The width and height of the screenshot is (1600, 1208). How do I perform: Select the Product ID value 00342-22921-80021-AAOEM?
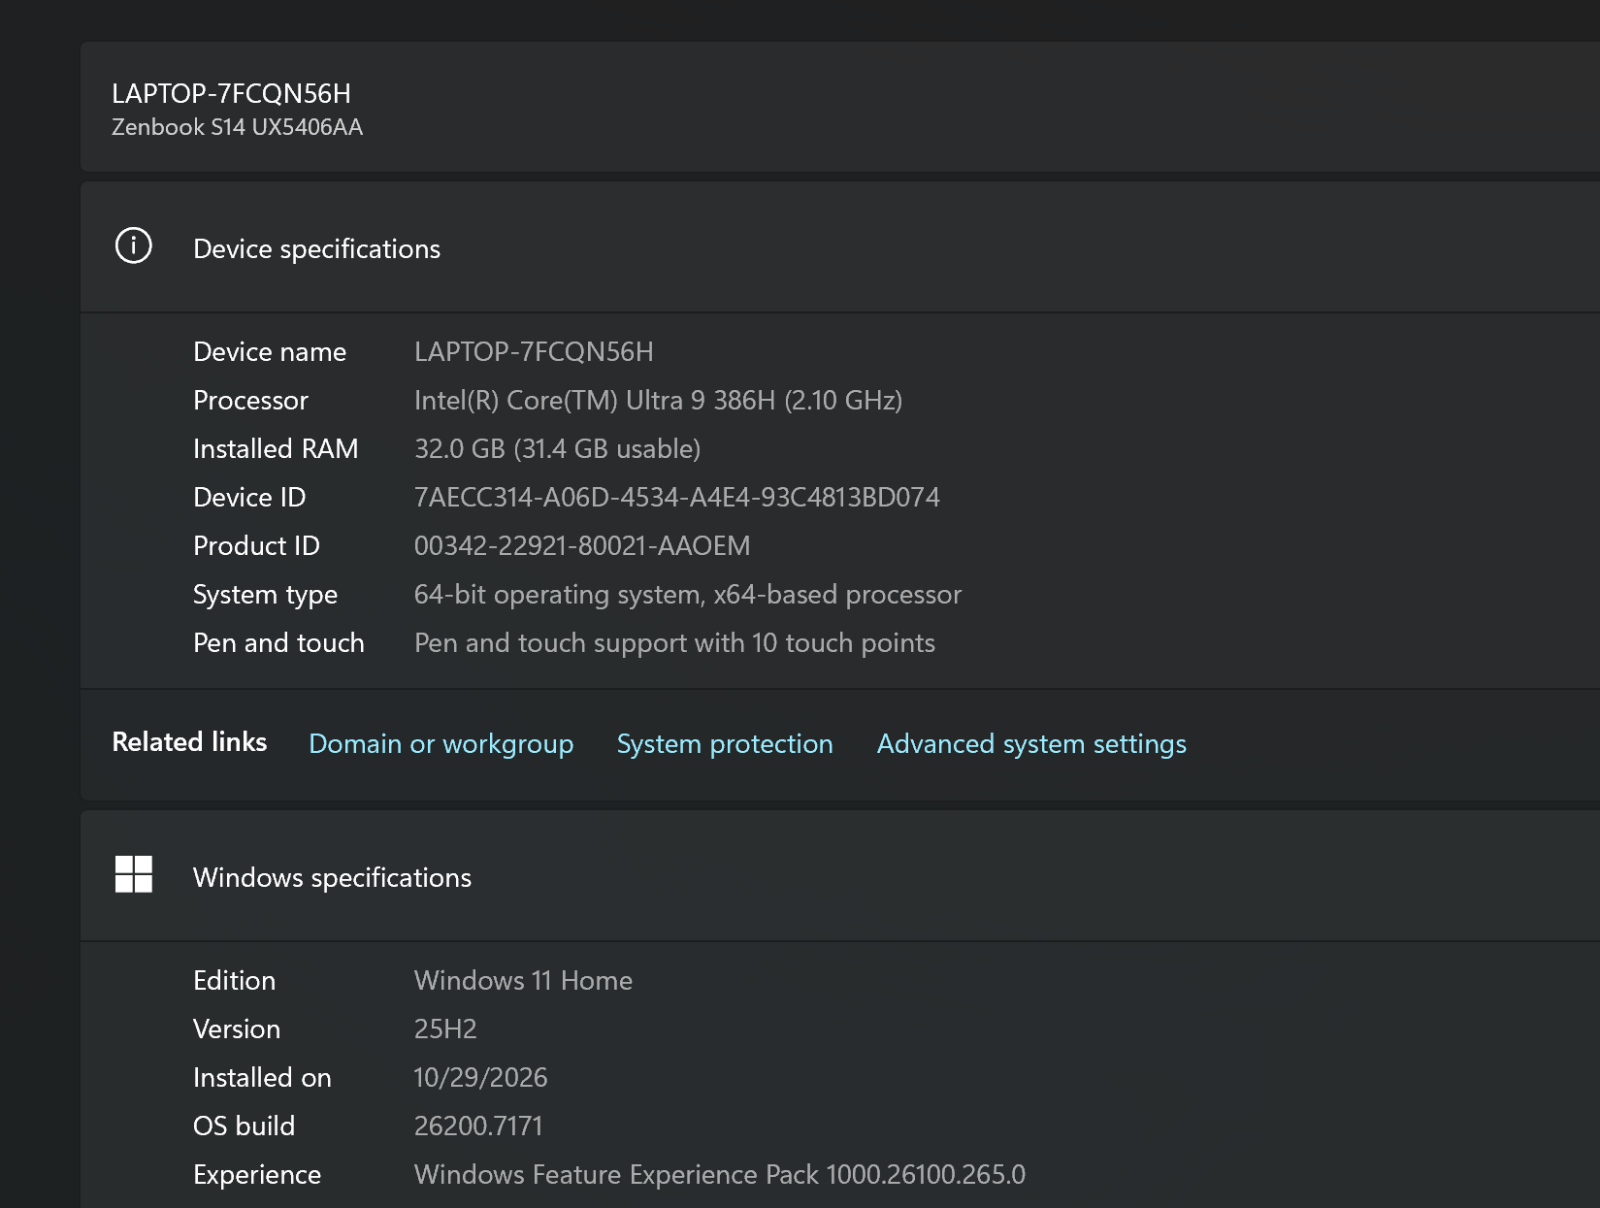click(x=582, y=546)
